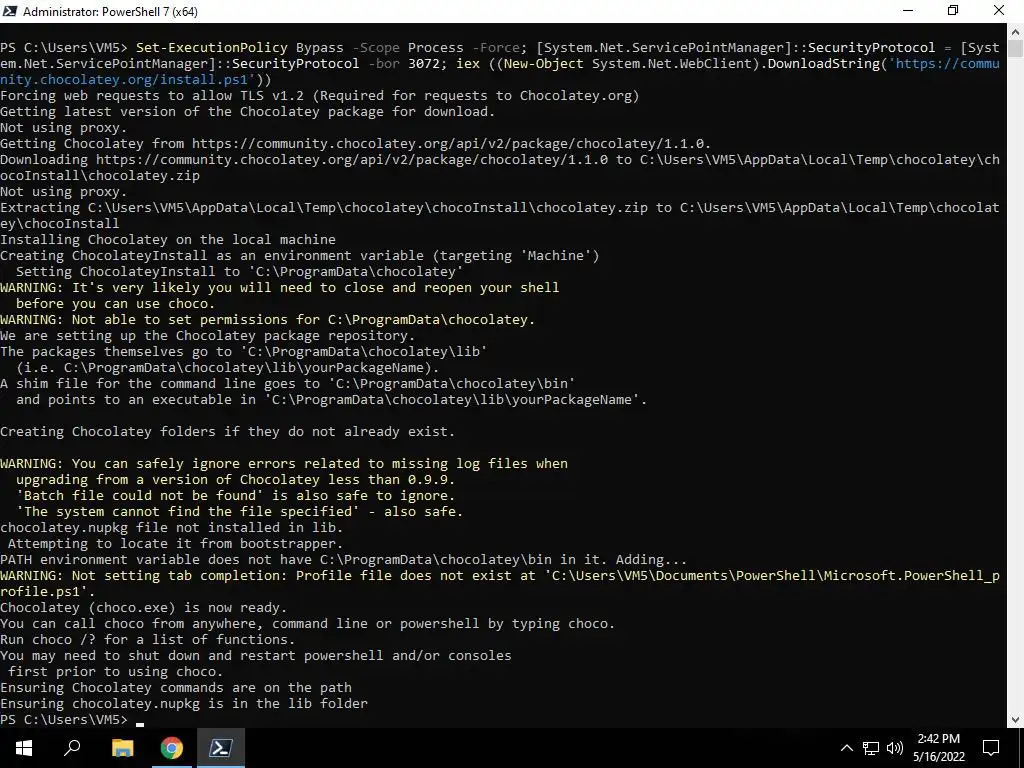Click 'Creating Chocolatey folders if they do not already exist.'
Viewport: 1024px width, 768px height.
[x=227, y=432]
